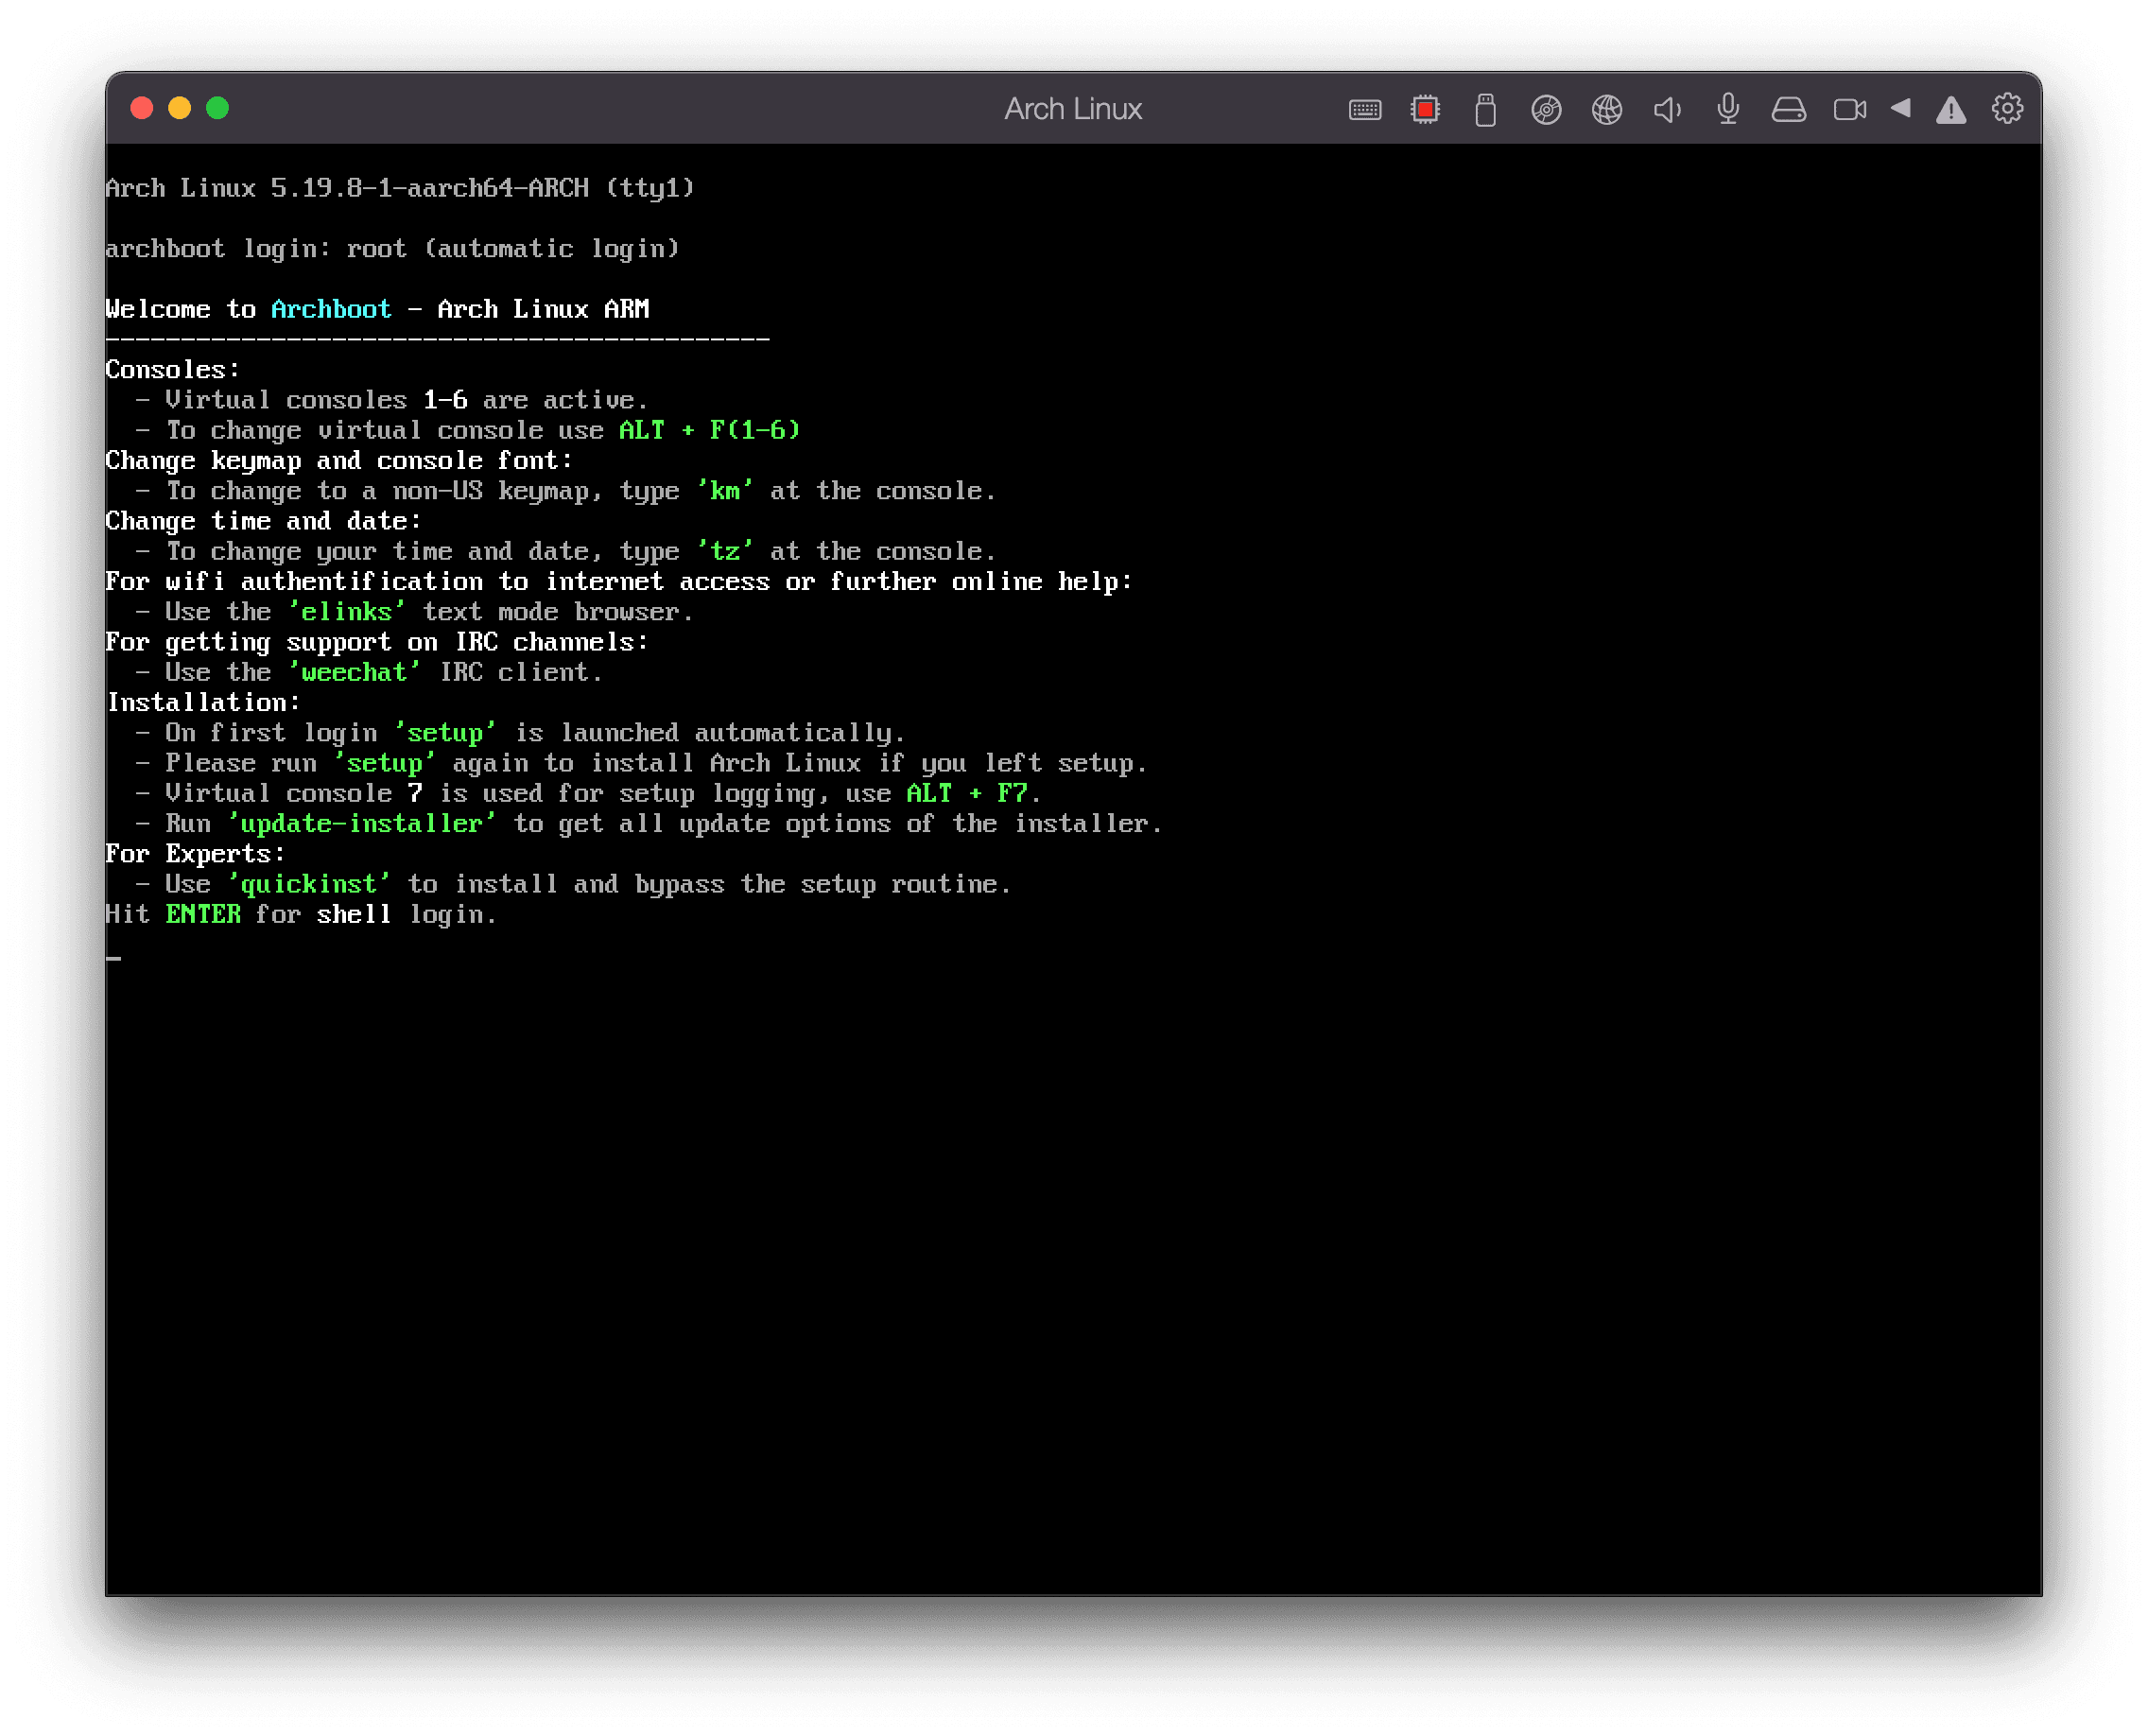This screenshot has height=1736, width=2148.
Task: Click 'setup' in "Please run" line
Action: click(x=385, y=763)
